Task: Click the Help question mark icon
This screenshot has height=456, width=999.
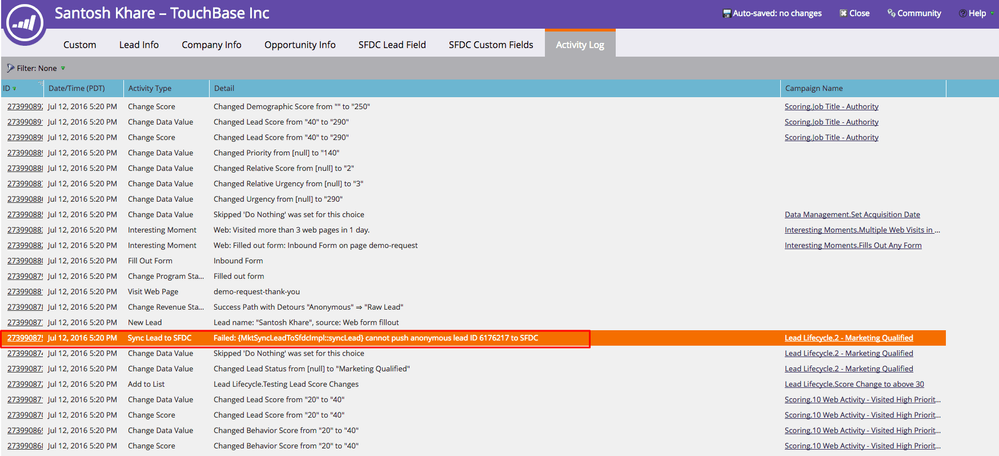Action: tap(962, 14)
